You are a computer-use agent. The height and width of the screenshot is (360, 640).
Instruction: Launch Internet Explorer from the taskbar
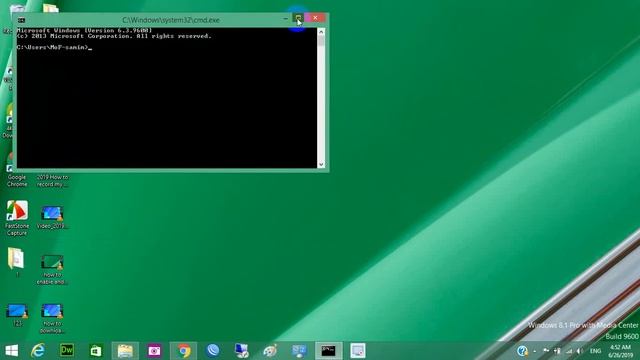(38, 351)
